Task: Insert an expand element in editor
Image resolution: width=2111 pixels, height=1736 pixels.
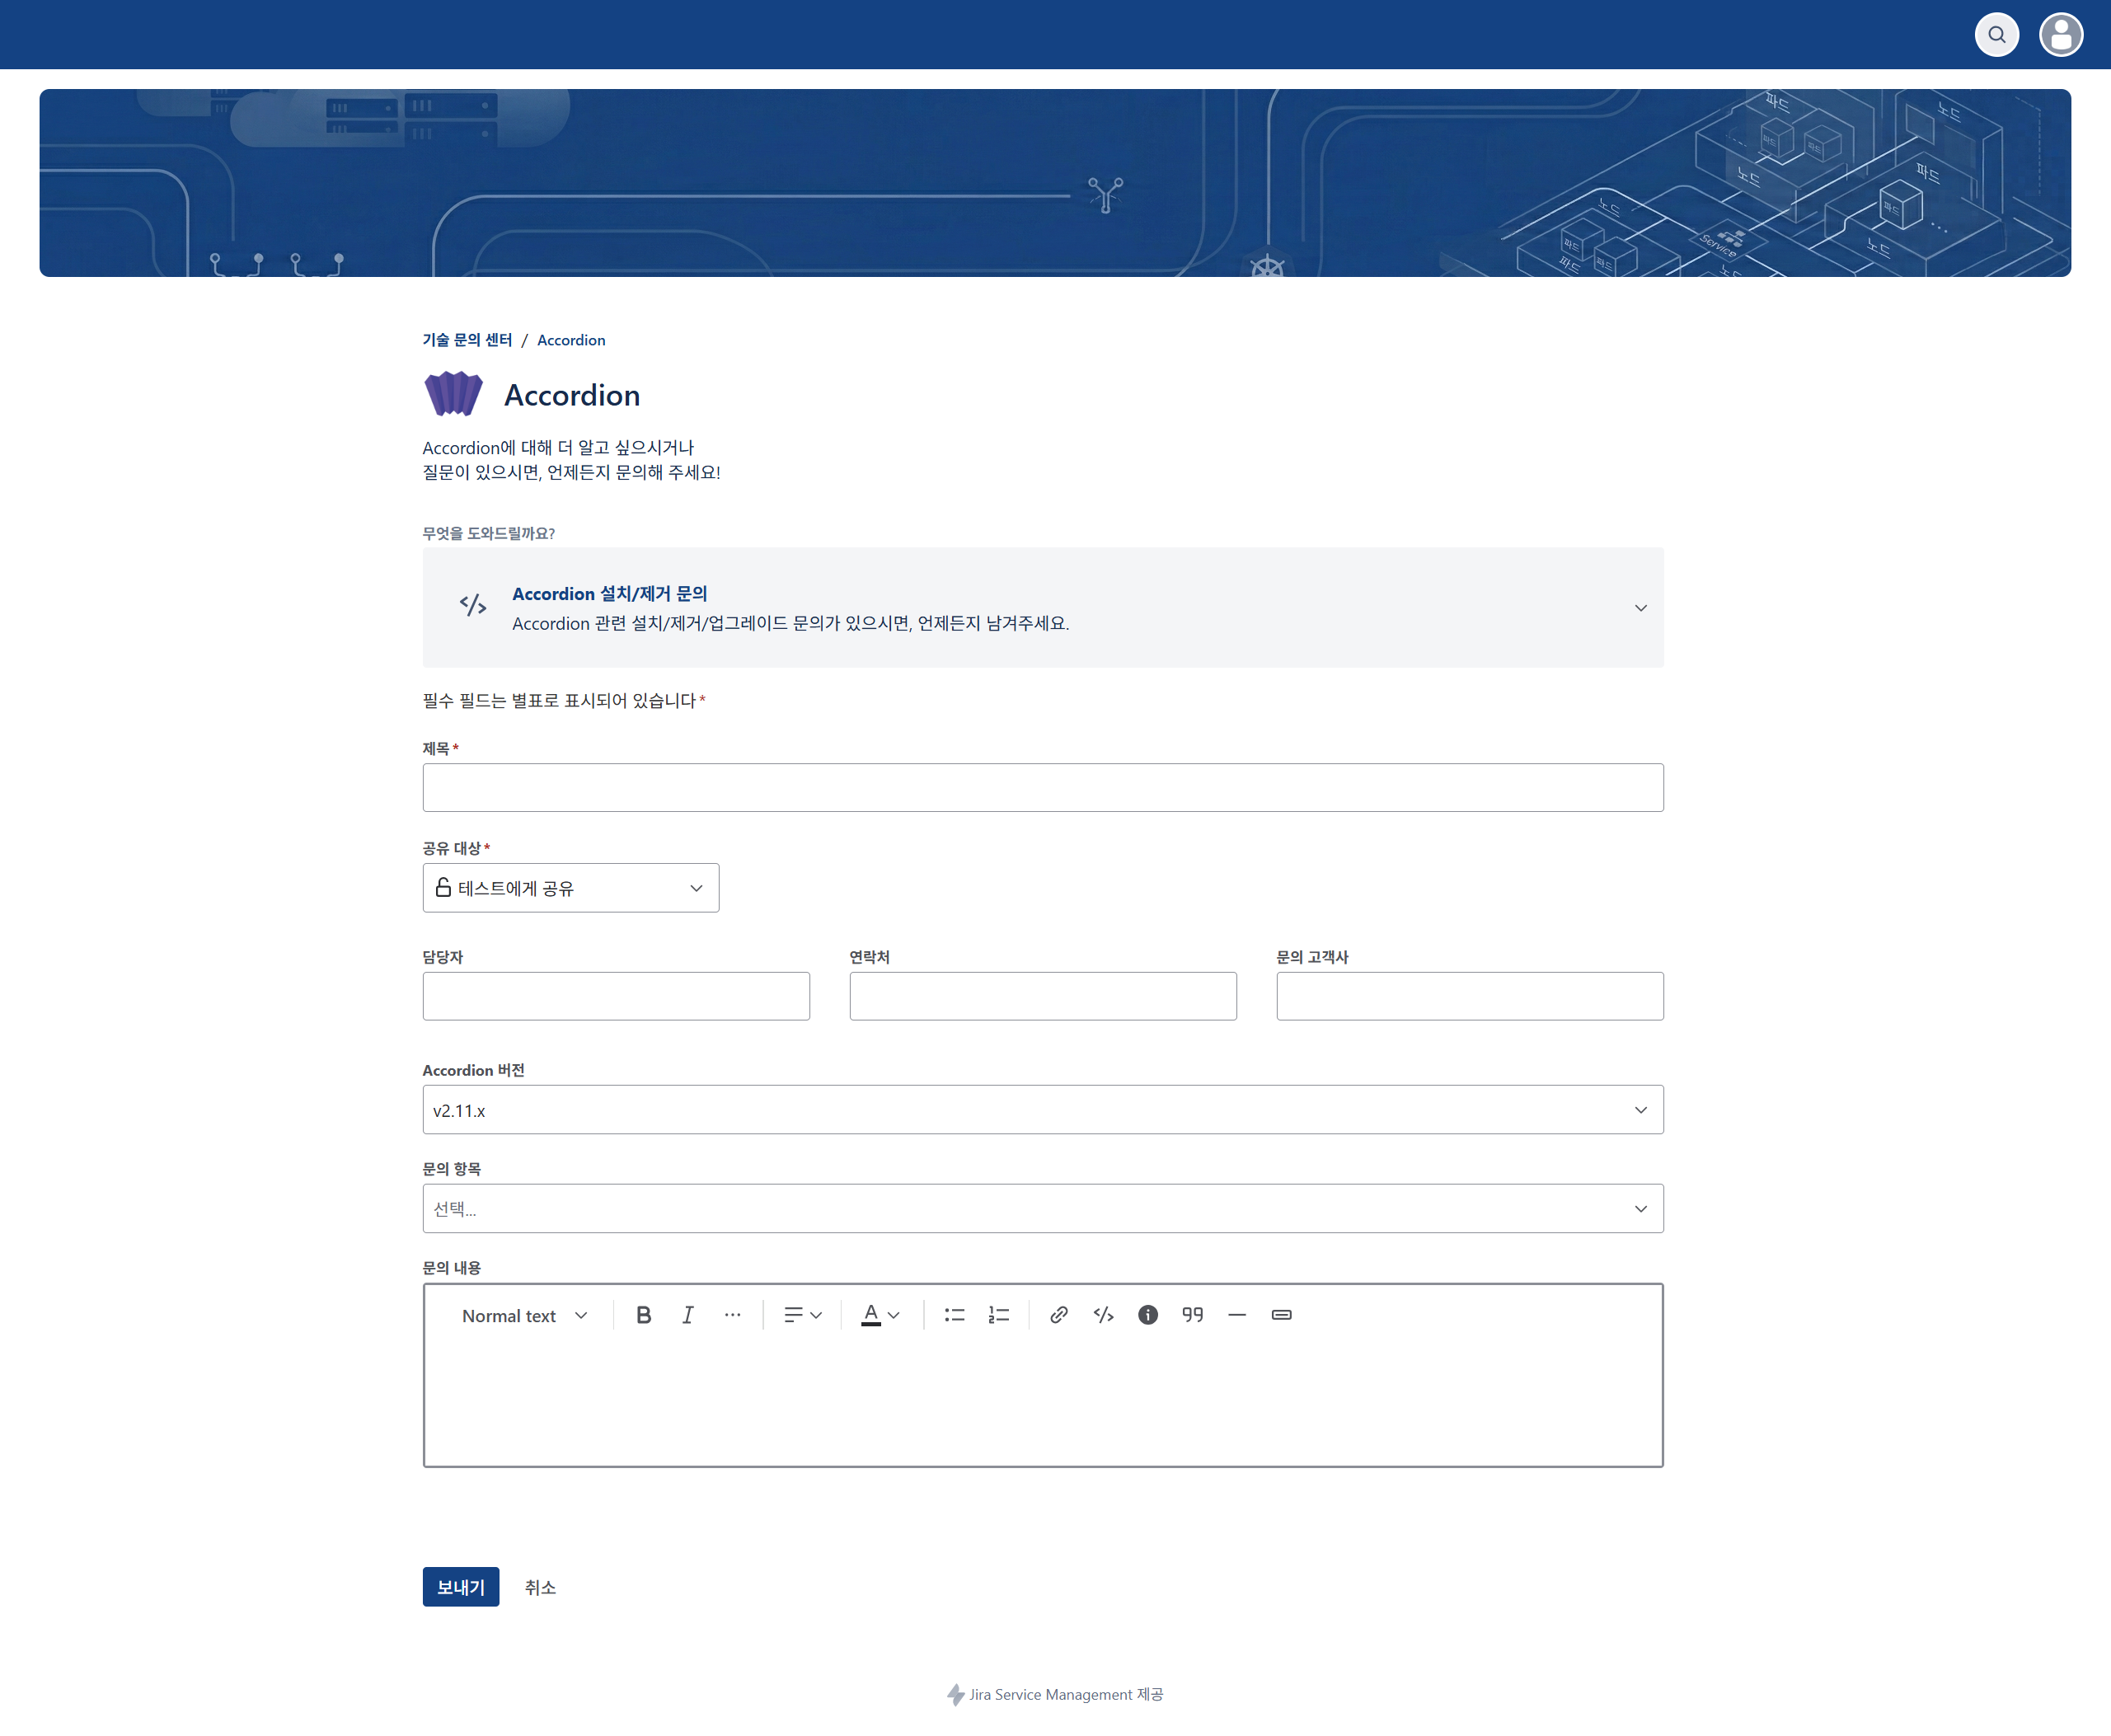Action: pyautogui.click(x=1281, y=1315)
